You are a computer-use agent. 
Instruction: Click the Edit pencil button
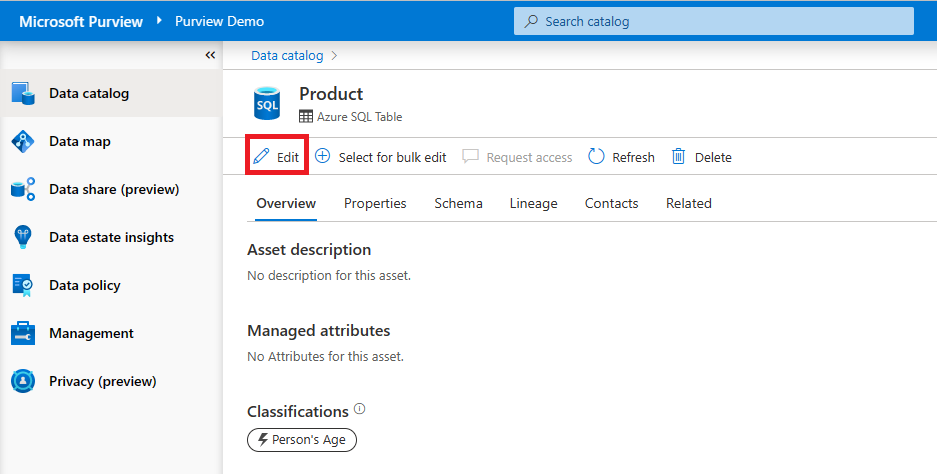tap(276, 157)
